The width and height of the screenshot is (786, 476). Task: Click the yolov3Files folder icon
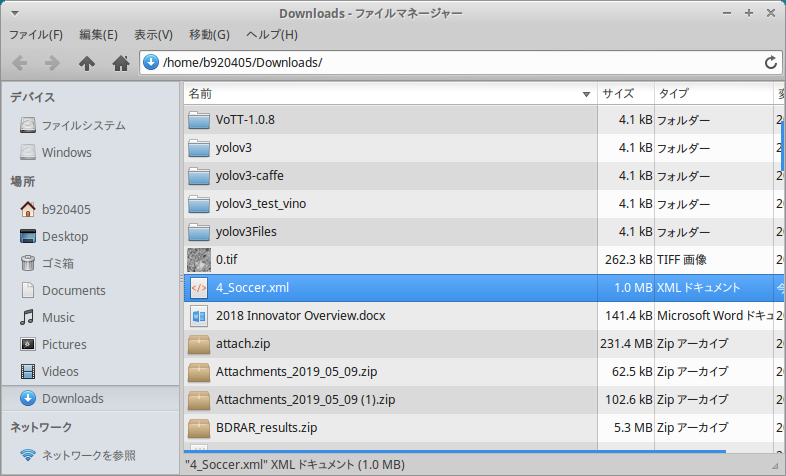pos(199,232)
